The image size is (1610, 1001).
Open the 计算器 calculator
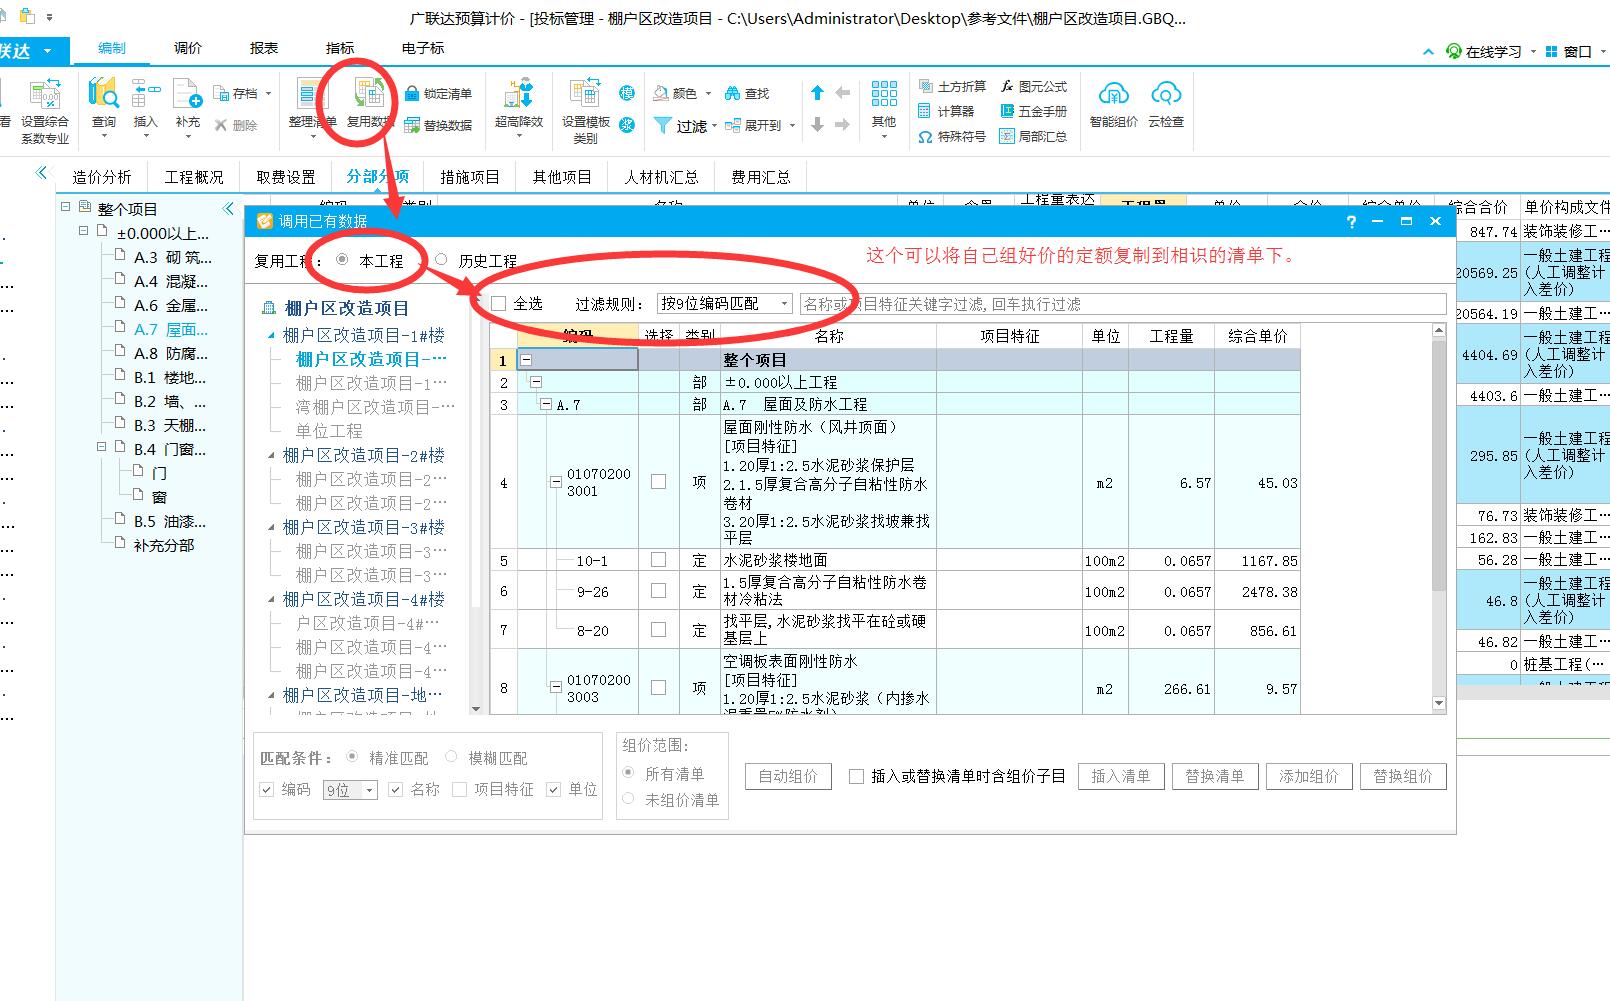(946, 111)
